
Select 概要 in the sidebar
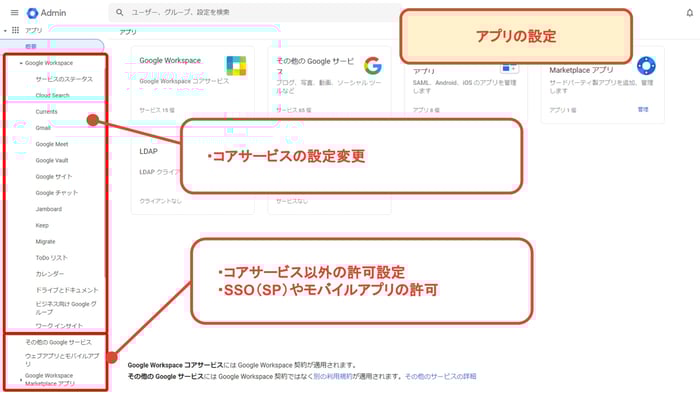pyautogui.click(x=31, y=46)
